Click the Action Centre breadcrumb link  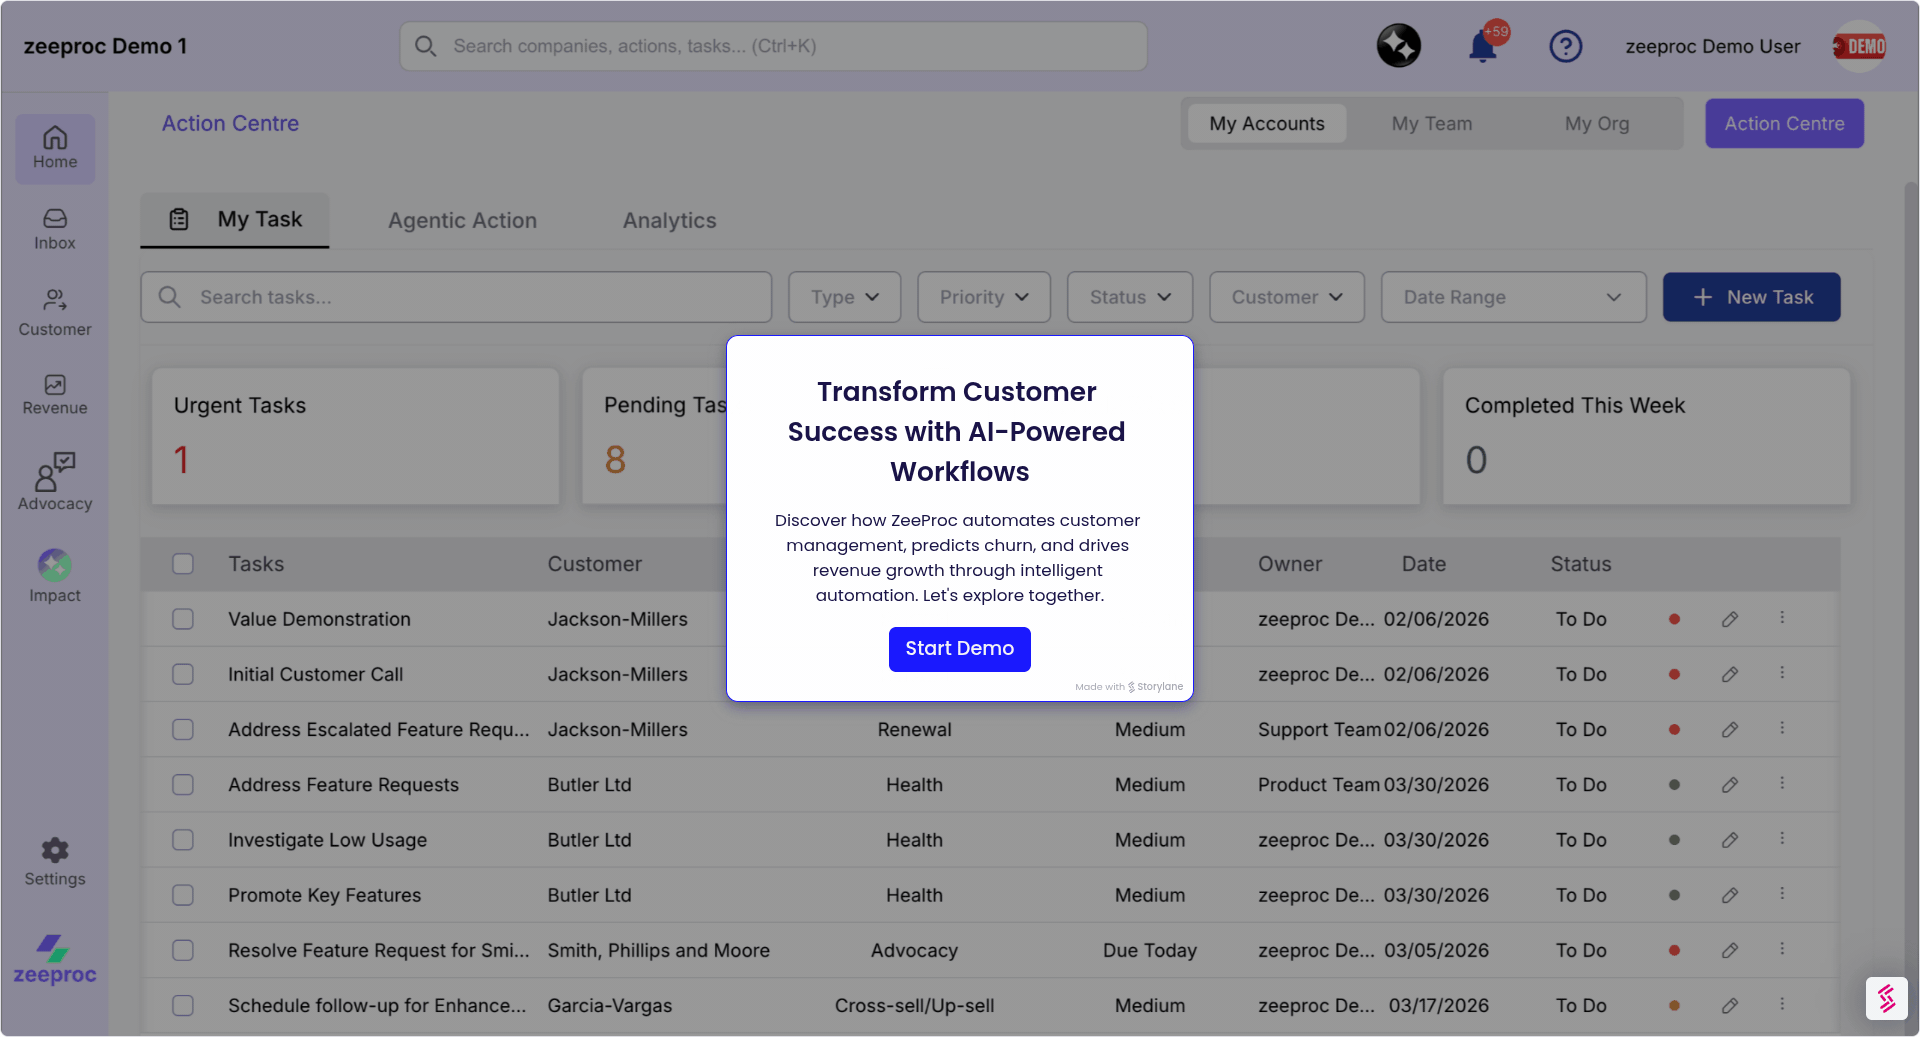[231, 124]
